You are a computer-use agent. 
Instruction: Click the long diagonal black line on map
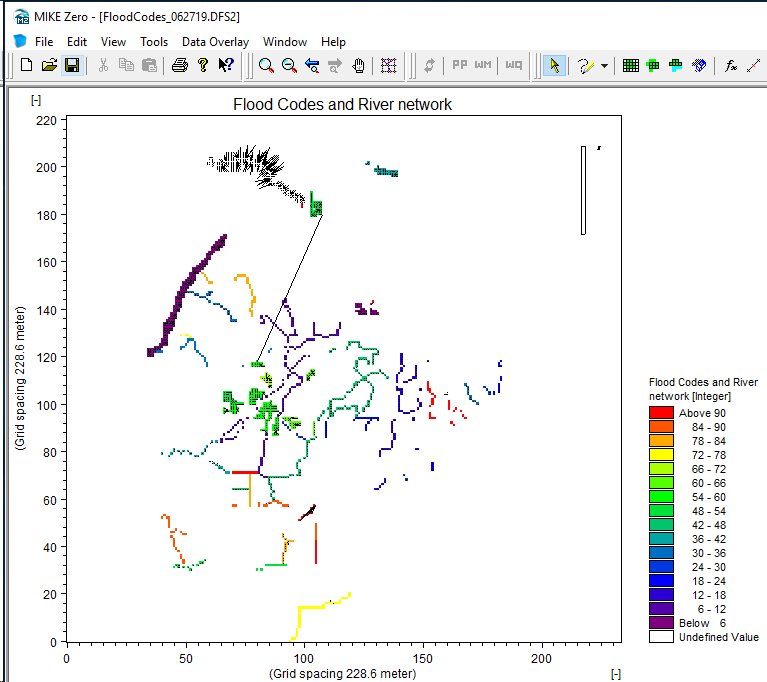(x=290, y=289)
